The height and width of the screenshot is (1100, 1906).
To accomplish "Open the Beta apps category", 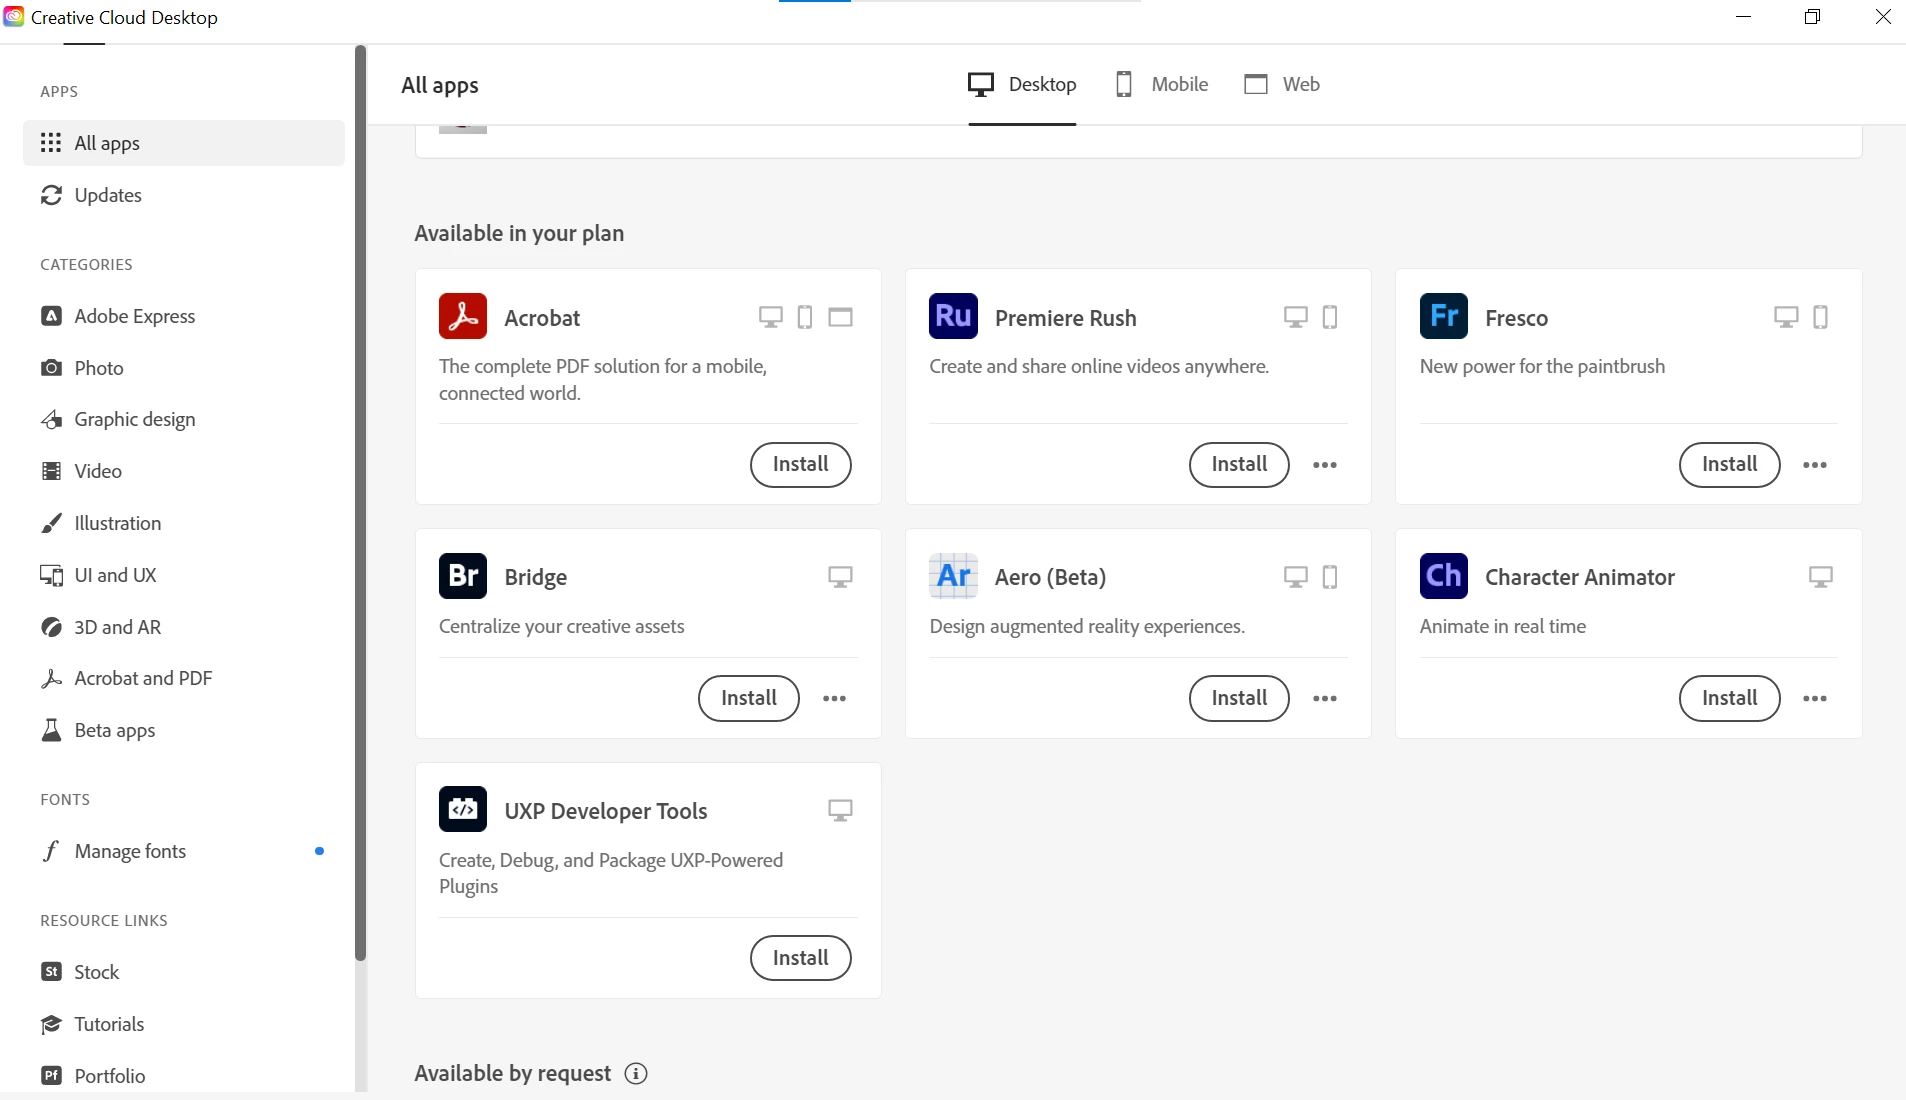I will pyautogui.click(x=184, y=730).
